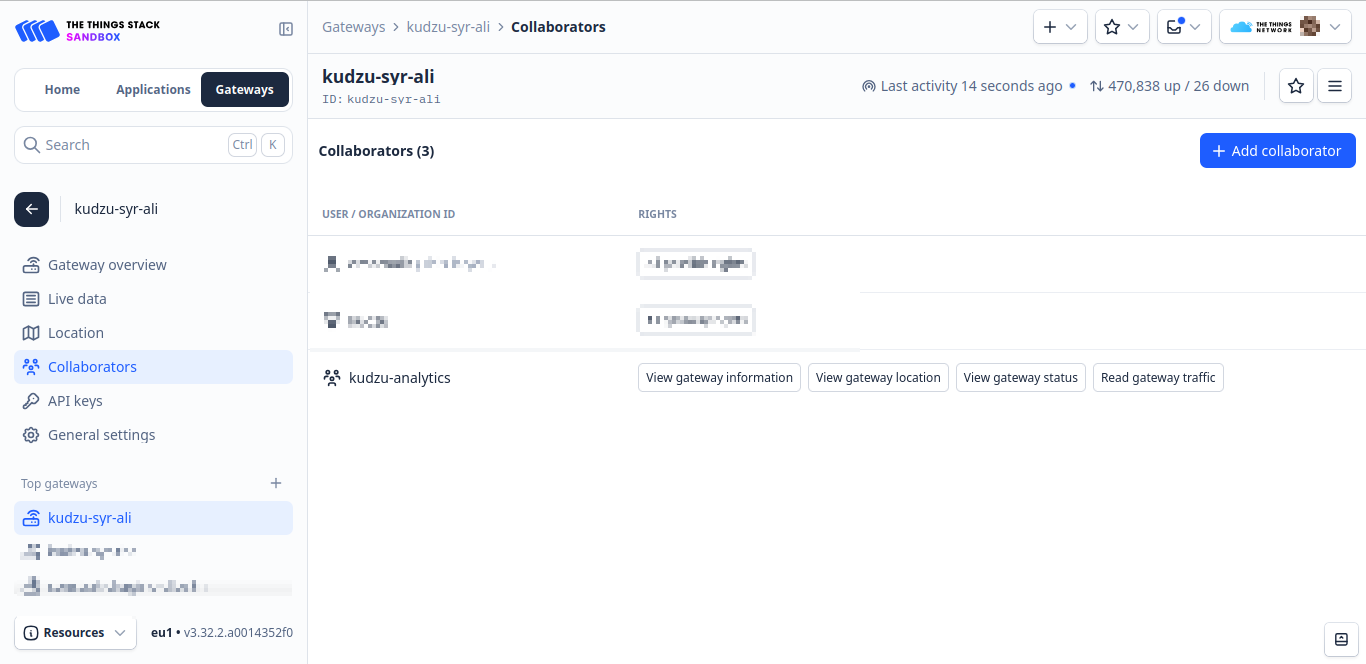The height and width of the screenshot is (664, 1366).
Task: Click Add collaborator button
Action: (1278, 151)
